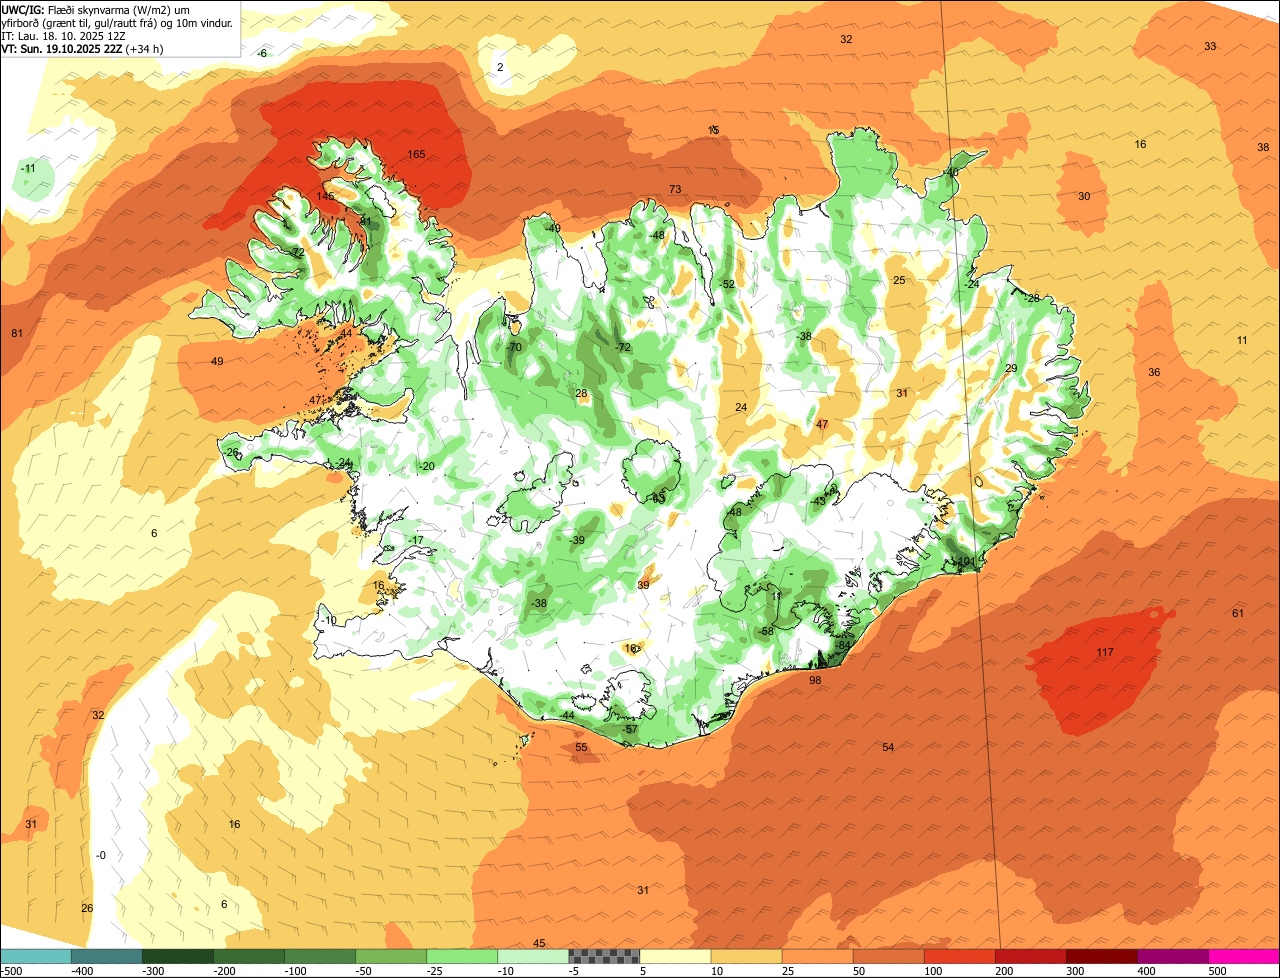Select the checkered swatch between -5 and 5
Image resolution: width=1280 pixels, height=978 pixels.
[604, 956]
